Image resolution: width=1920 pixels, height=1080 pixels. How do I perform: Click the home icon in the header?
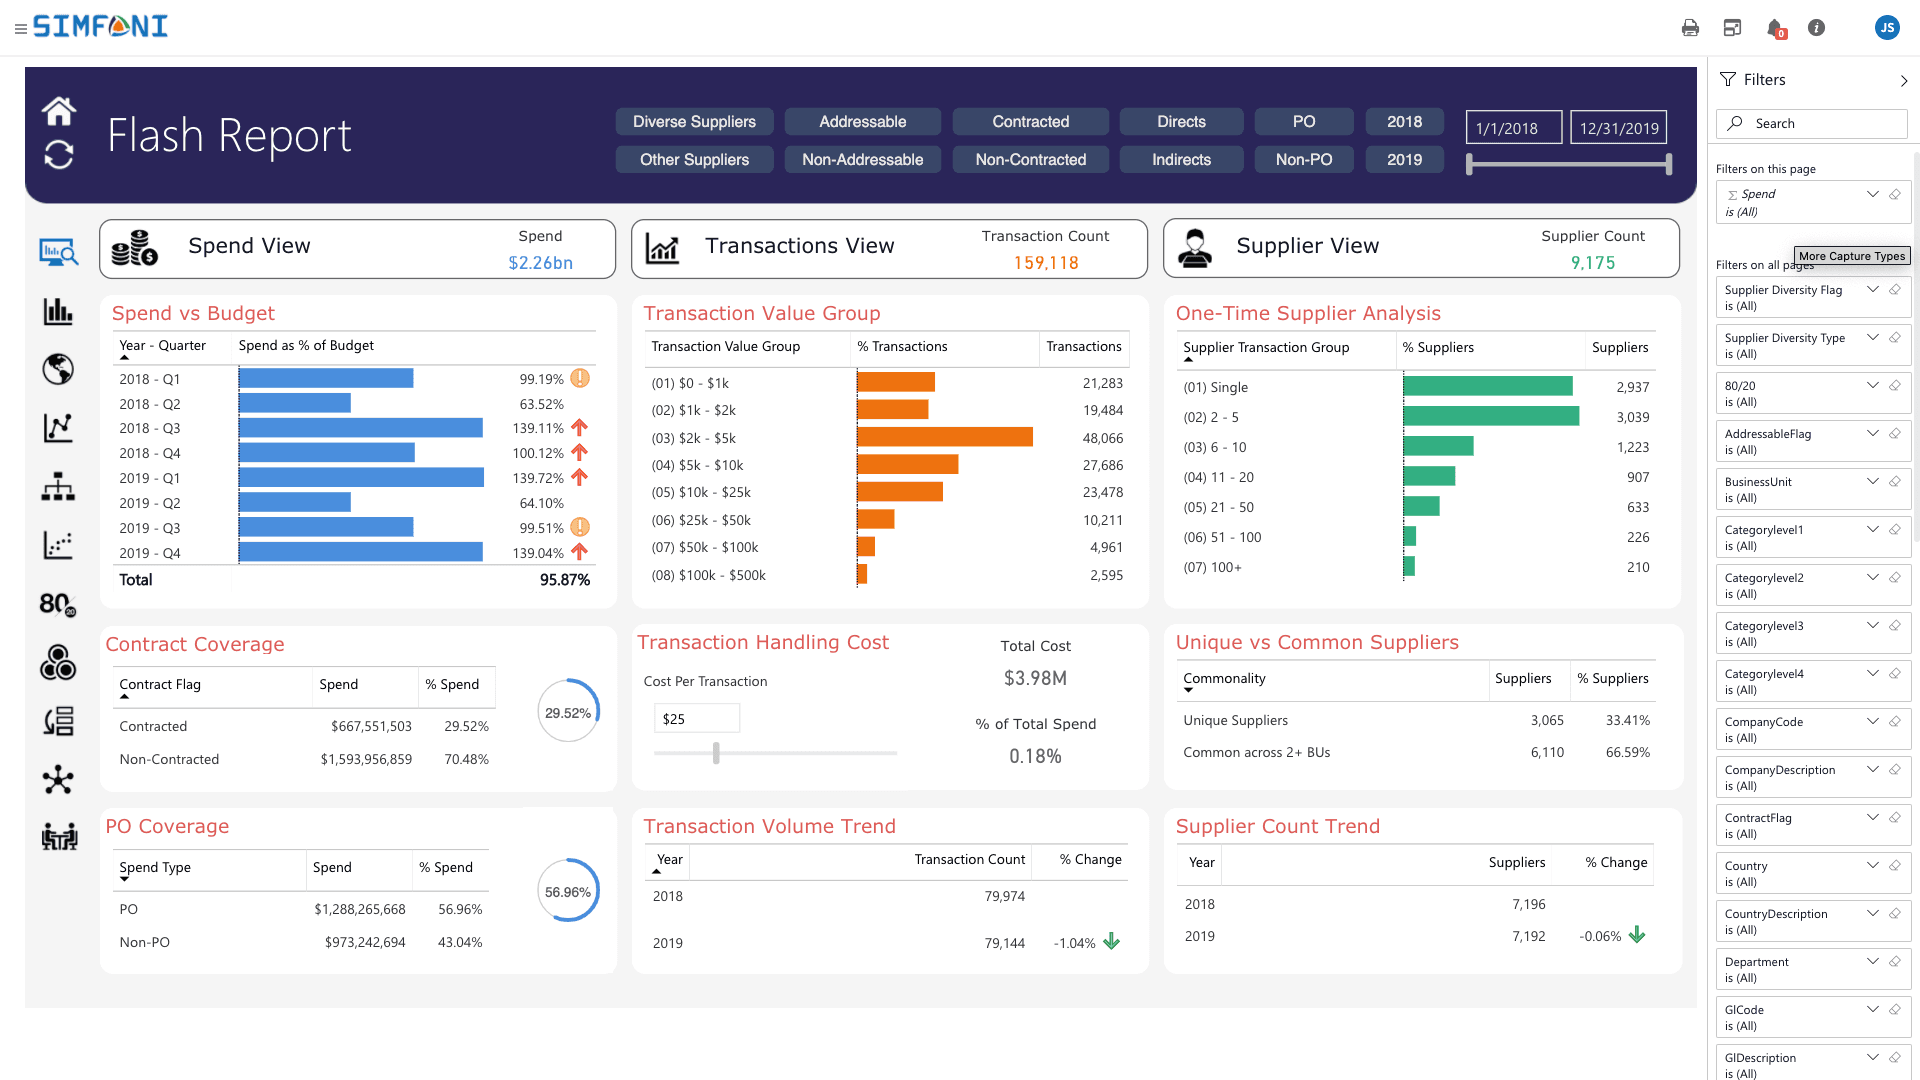click(x=59, y=111)
